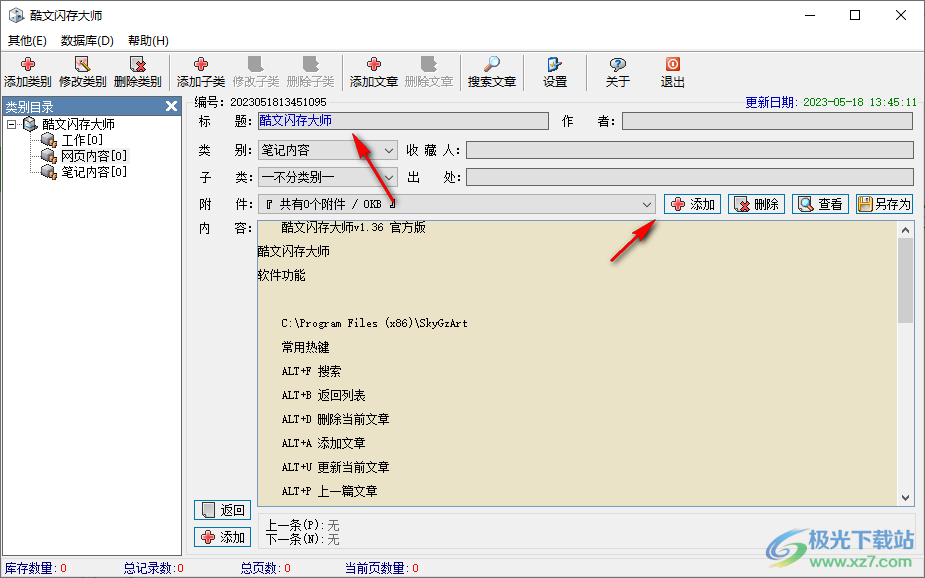Click the 编号 record number text
The width and height of the screenshot is (925, 578).
(x=260, y=102)
